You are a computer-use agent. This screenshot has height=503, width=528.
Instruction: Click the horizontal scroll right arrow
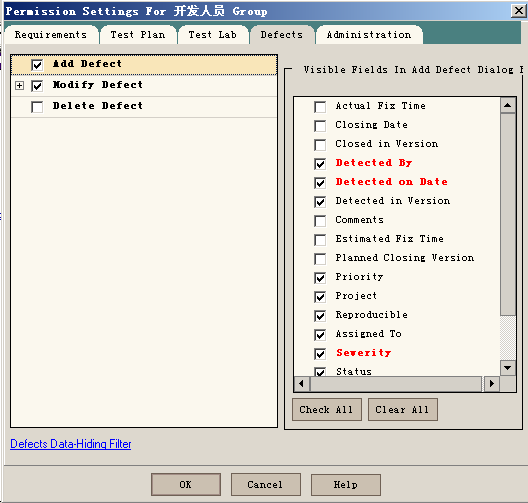492,383
